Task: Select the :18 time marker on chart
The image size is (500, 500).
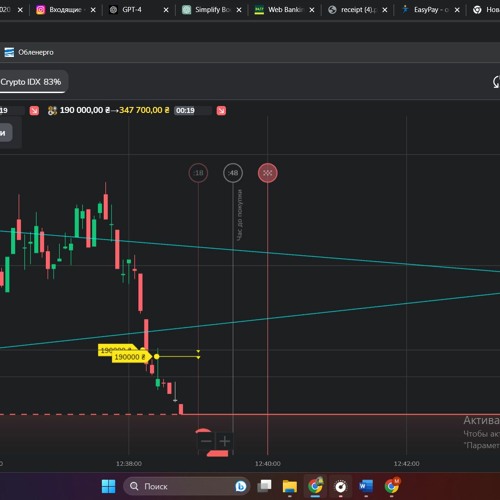Action: tap(198, 173)
